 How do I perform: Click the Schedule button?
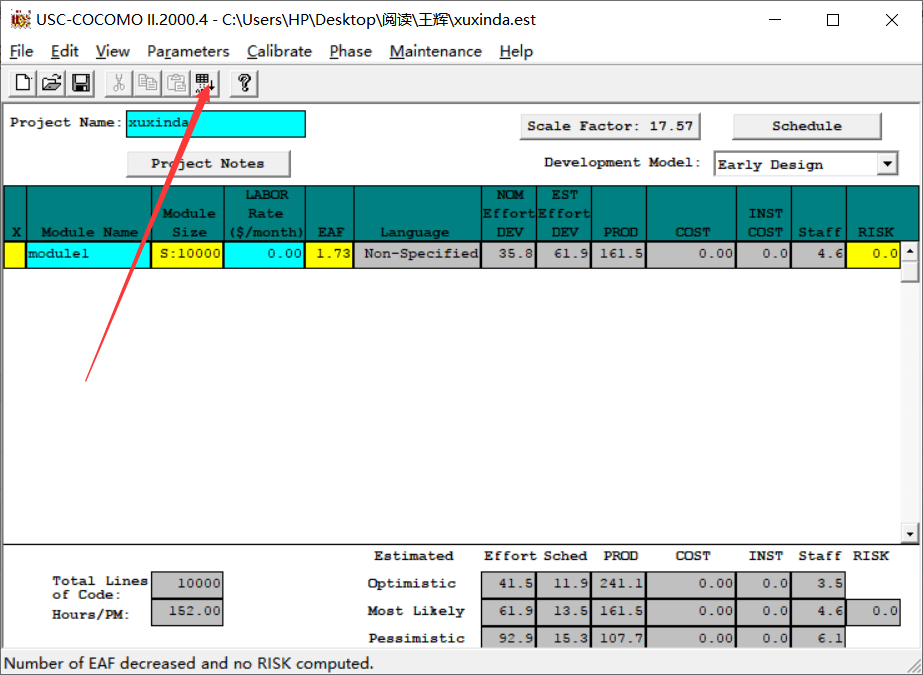click(806, 126)
